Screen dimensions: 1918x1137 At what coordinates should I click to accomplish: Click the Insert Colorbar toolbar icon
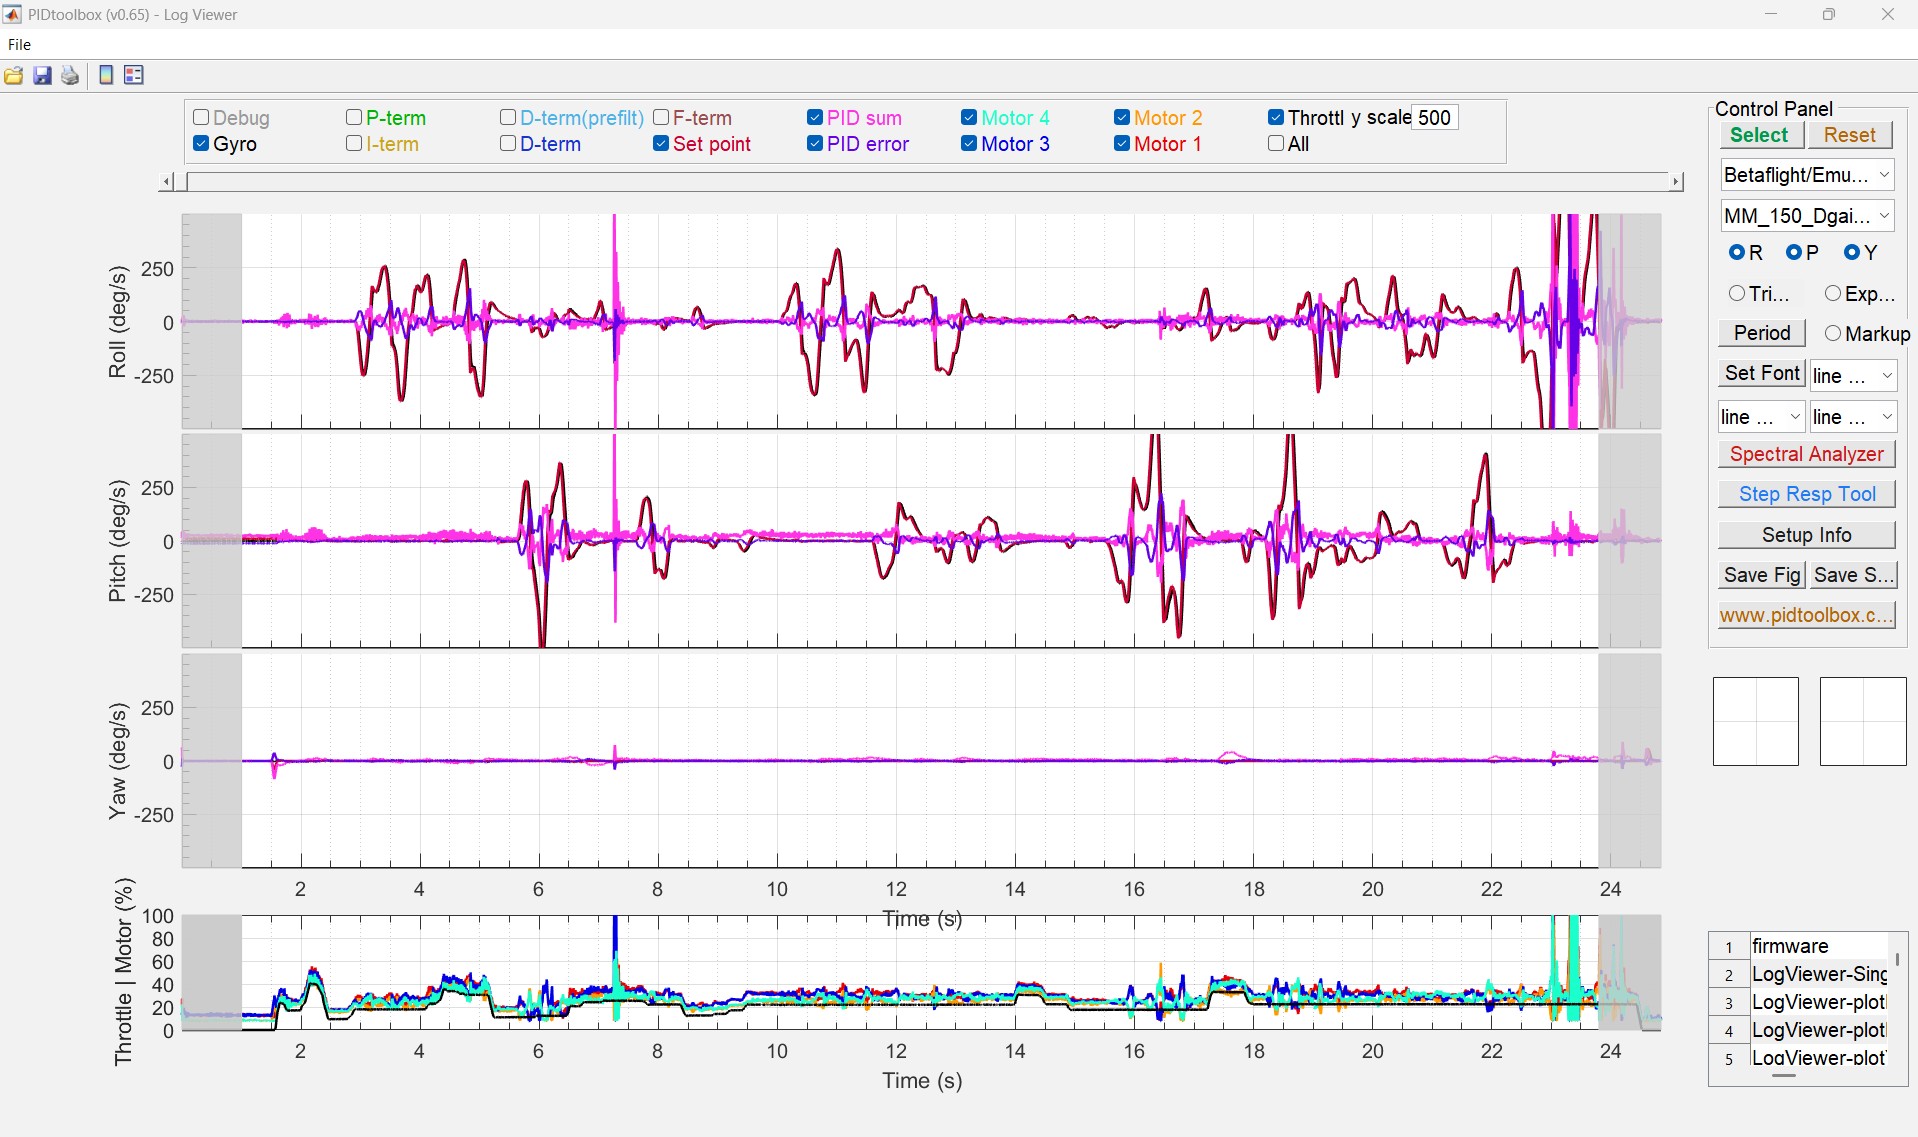[x=106, y=76]
